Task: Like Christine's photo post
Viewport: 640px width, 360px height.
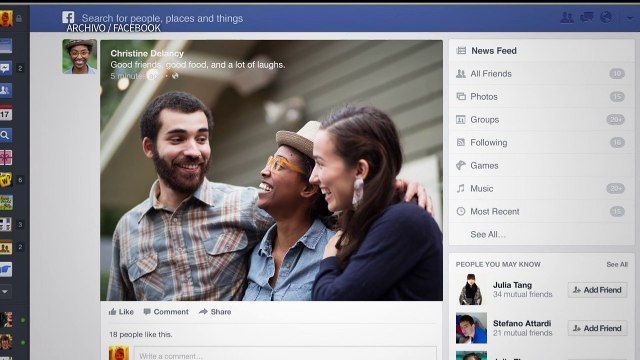Action: (x=121, y=312)
